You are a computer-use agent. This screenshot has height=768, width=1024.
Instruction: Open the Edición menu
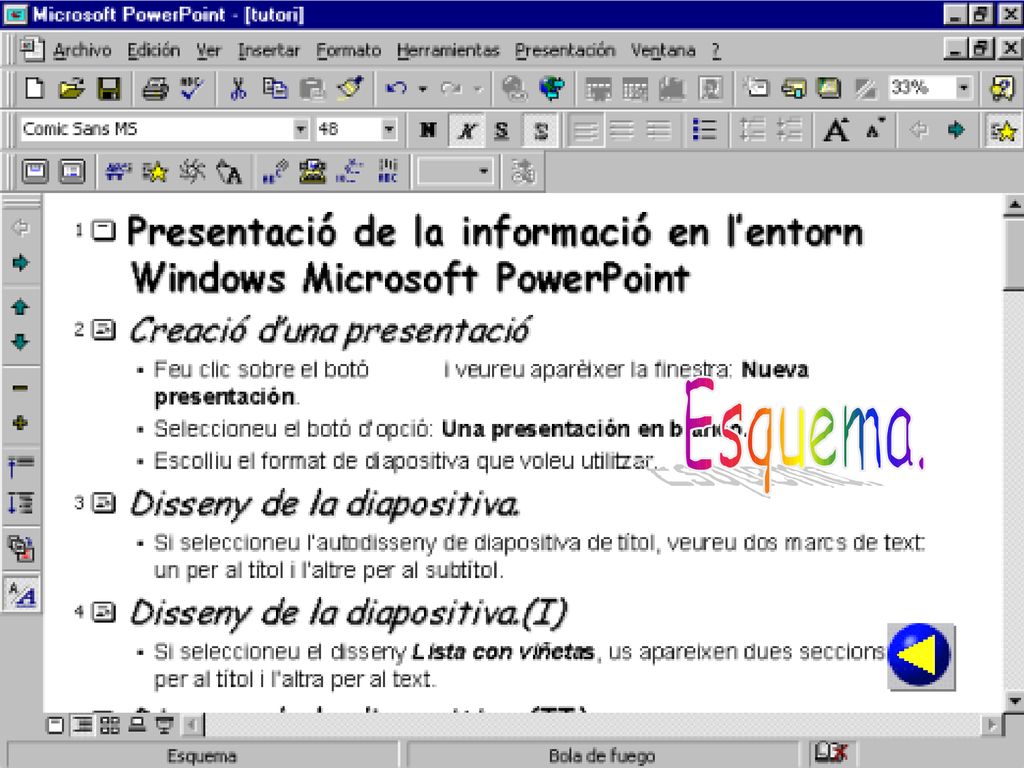point(153,50)
